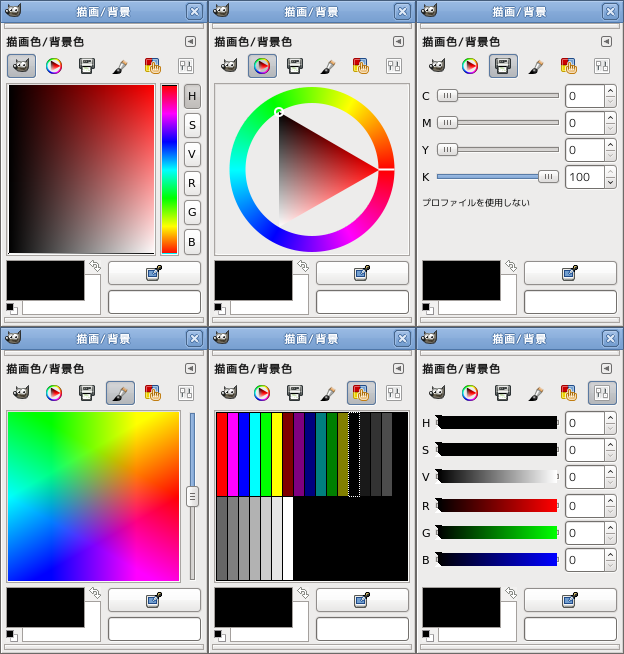This screenshot has height=654, width=624.
Task: Increase the R red value in the scales window
Action: pyautogui.click(x=610, y=501)
